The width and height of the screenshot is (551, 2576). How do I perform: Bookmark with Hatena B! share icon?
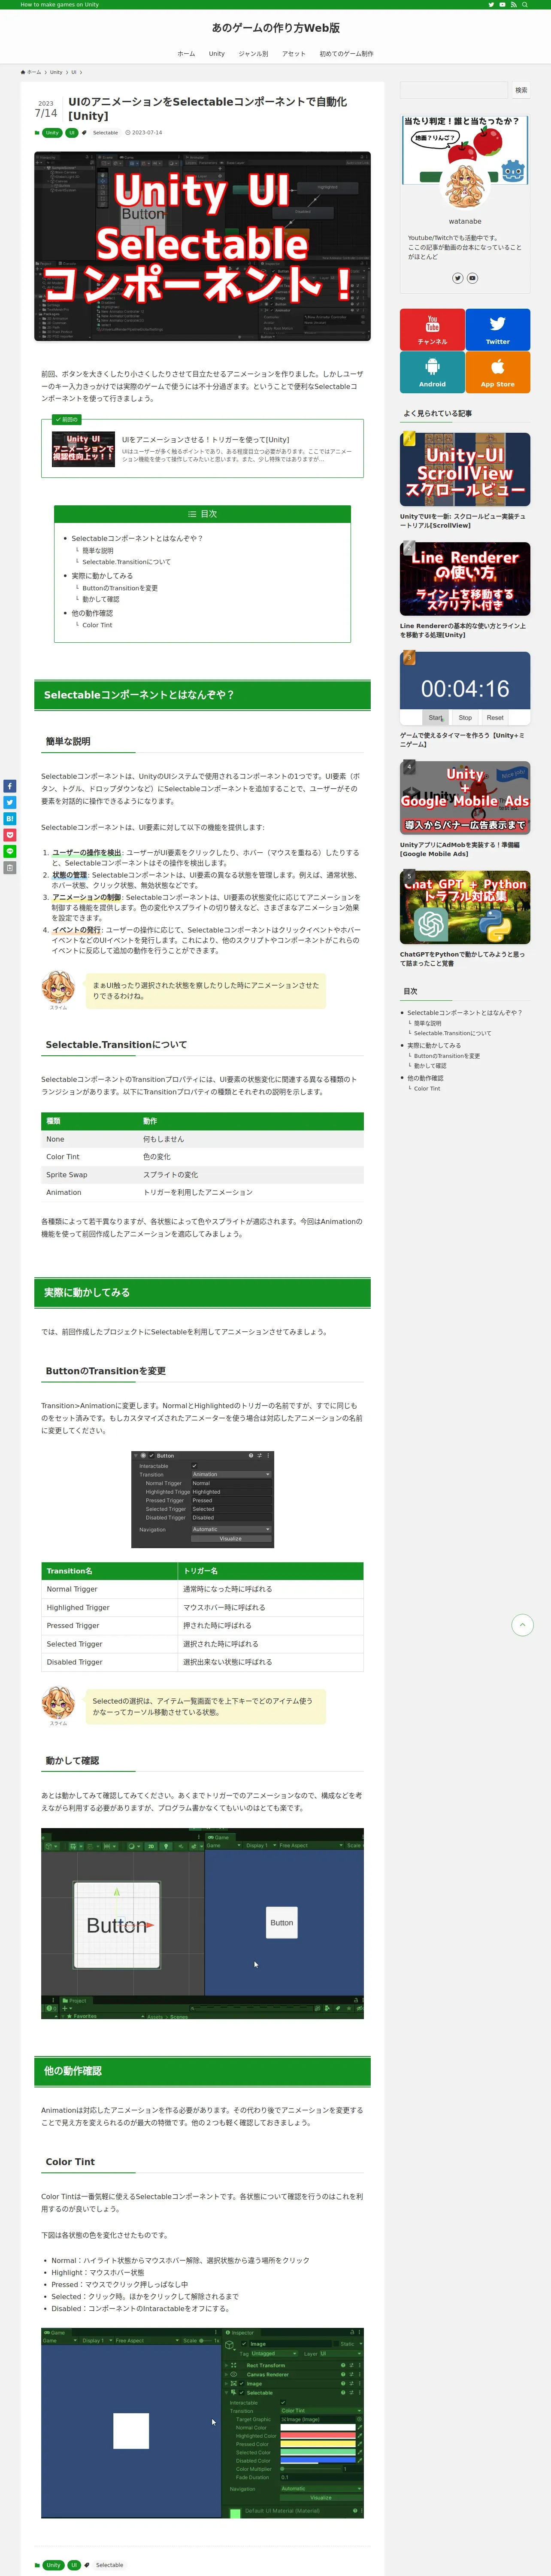(x=9, y=819)
